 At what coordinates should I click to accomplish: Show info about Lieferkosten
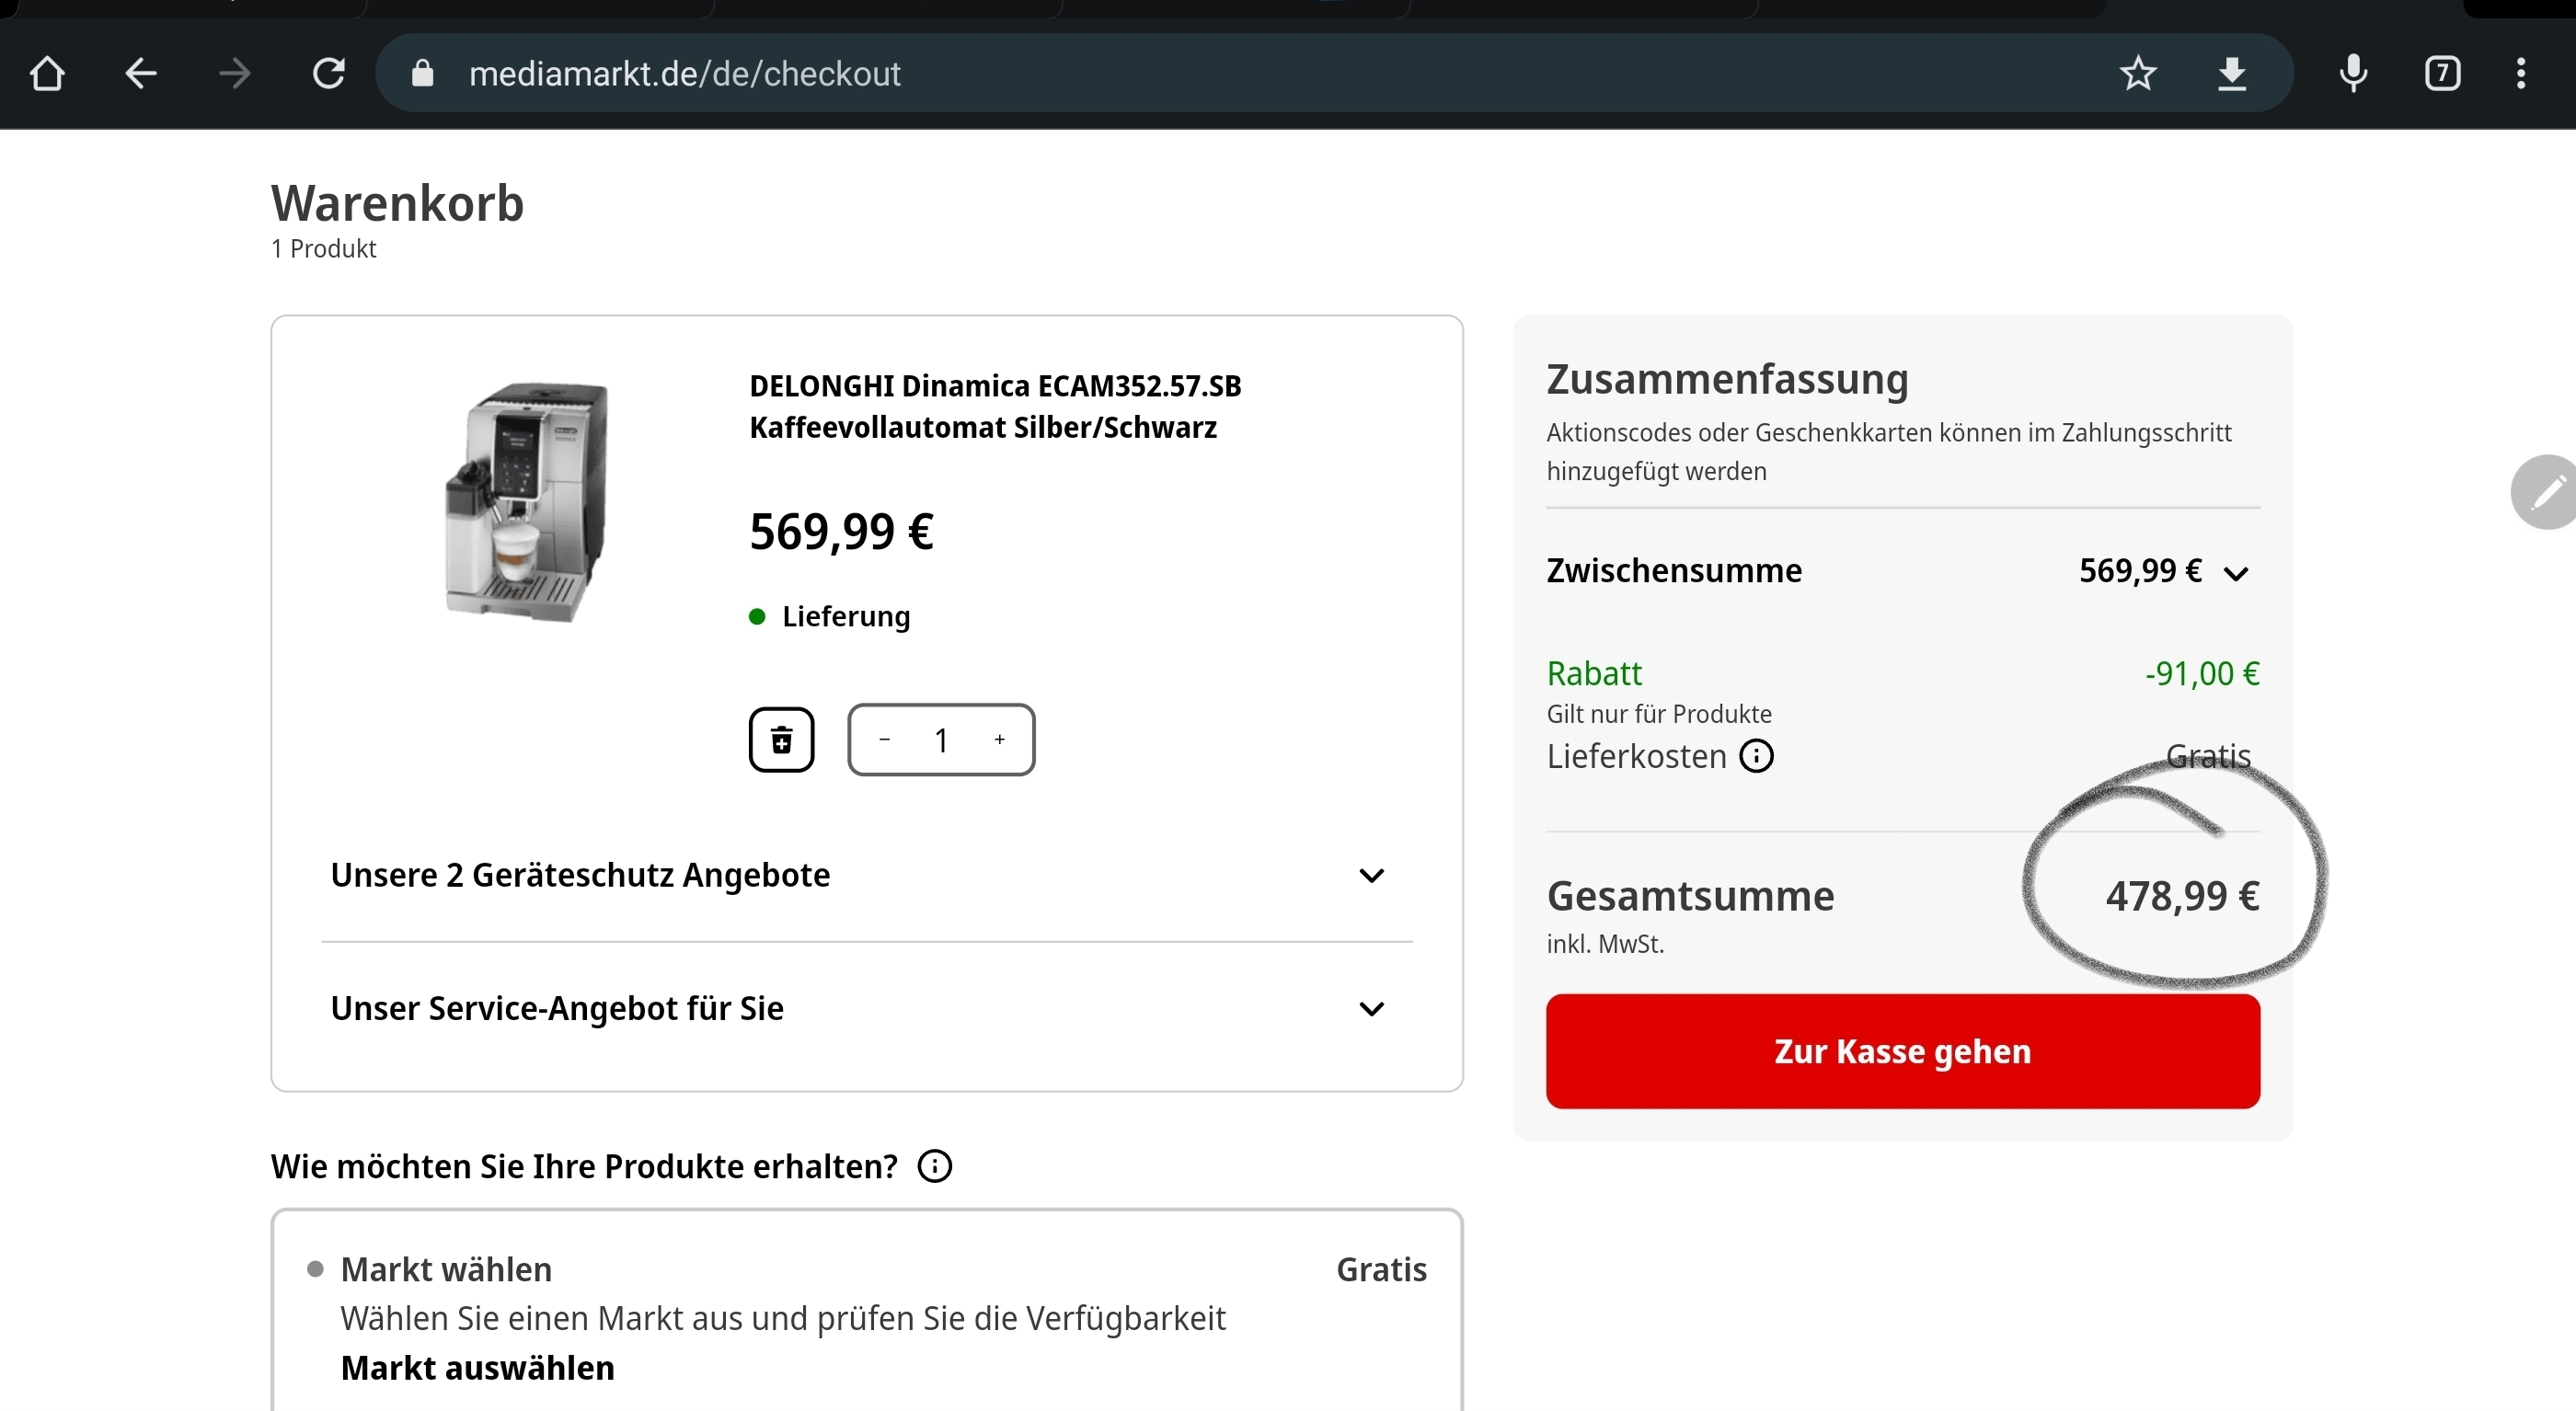pos(1756,756)
